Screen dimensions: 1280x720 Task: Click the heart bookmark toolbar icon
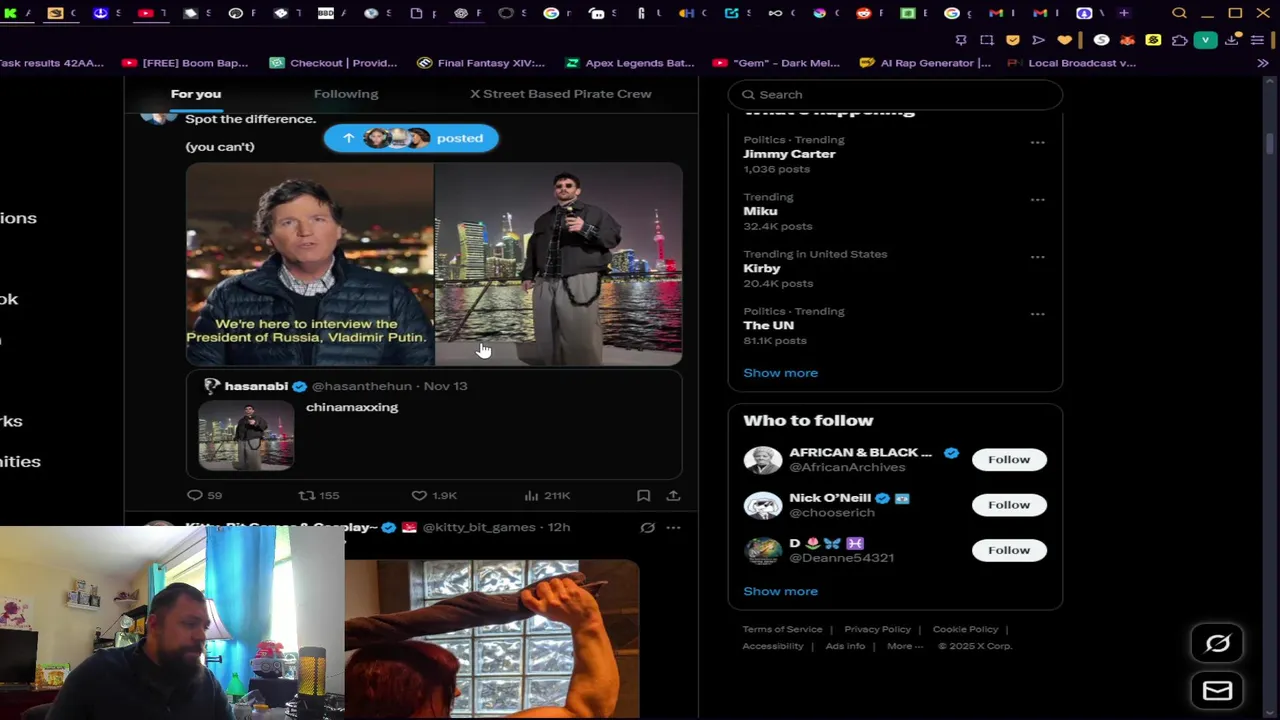1064,40
